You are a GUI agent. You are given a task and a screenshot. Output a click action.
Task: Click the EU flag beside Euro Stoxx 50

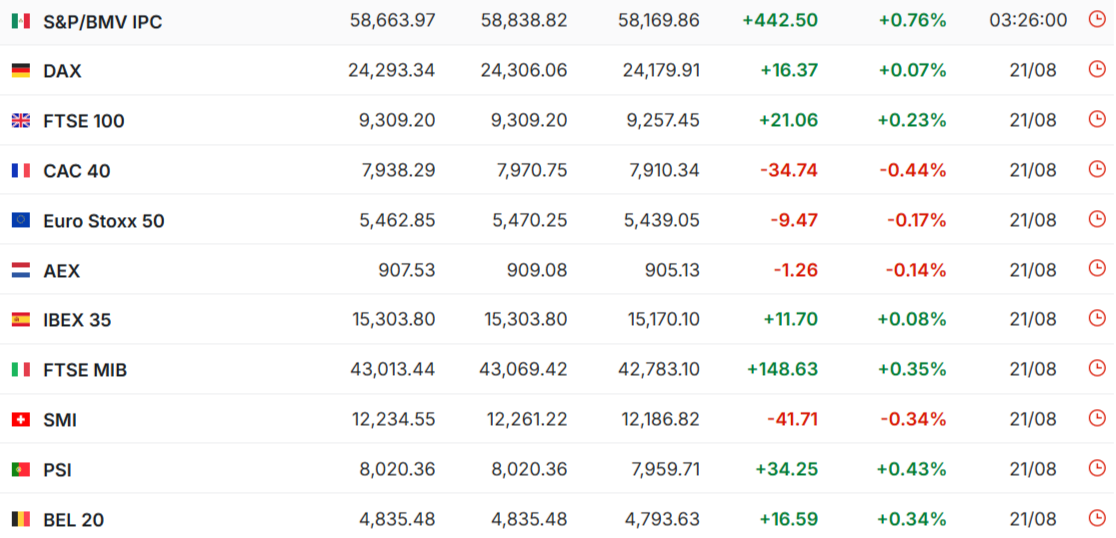coord(21,221)
